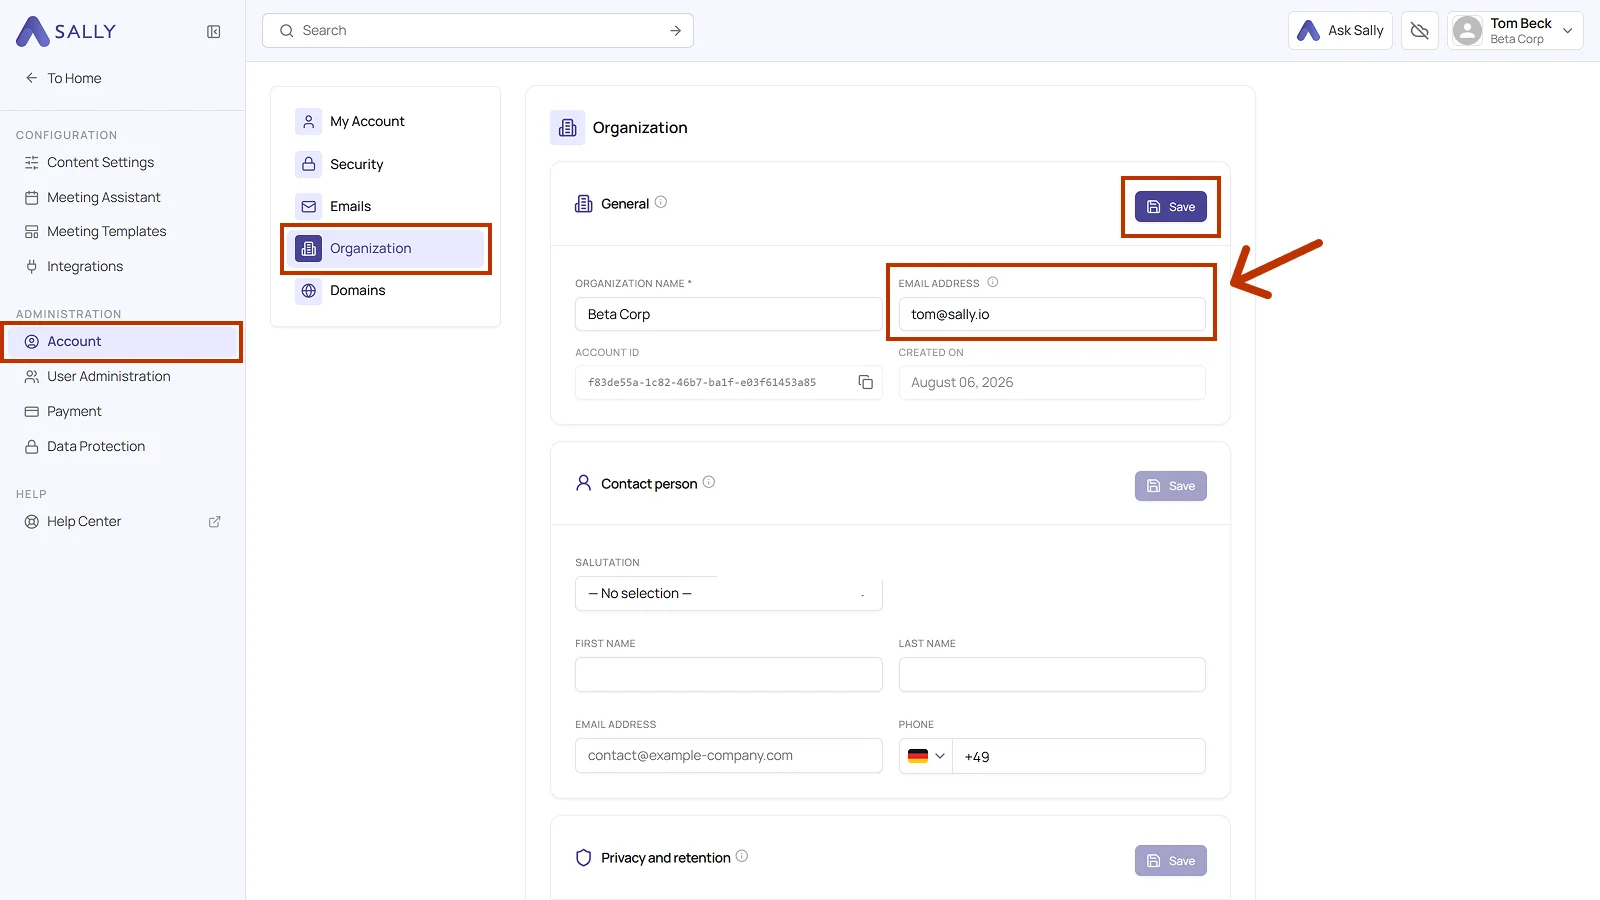This screenshot has height=900, width=1600.
Task: Copy Account ID to clipboard
Action: coord(866,382)
